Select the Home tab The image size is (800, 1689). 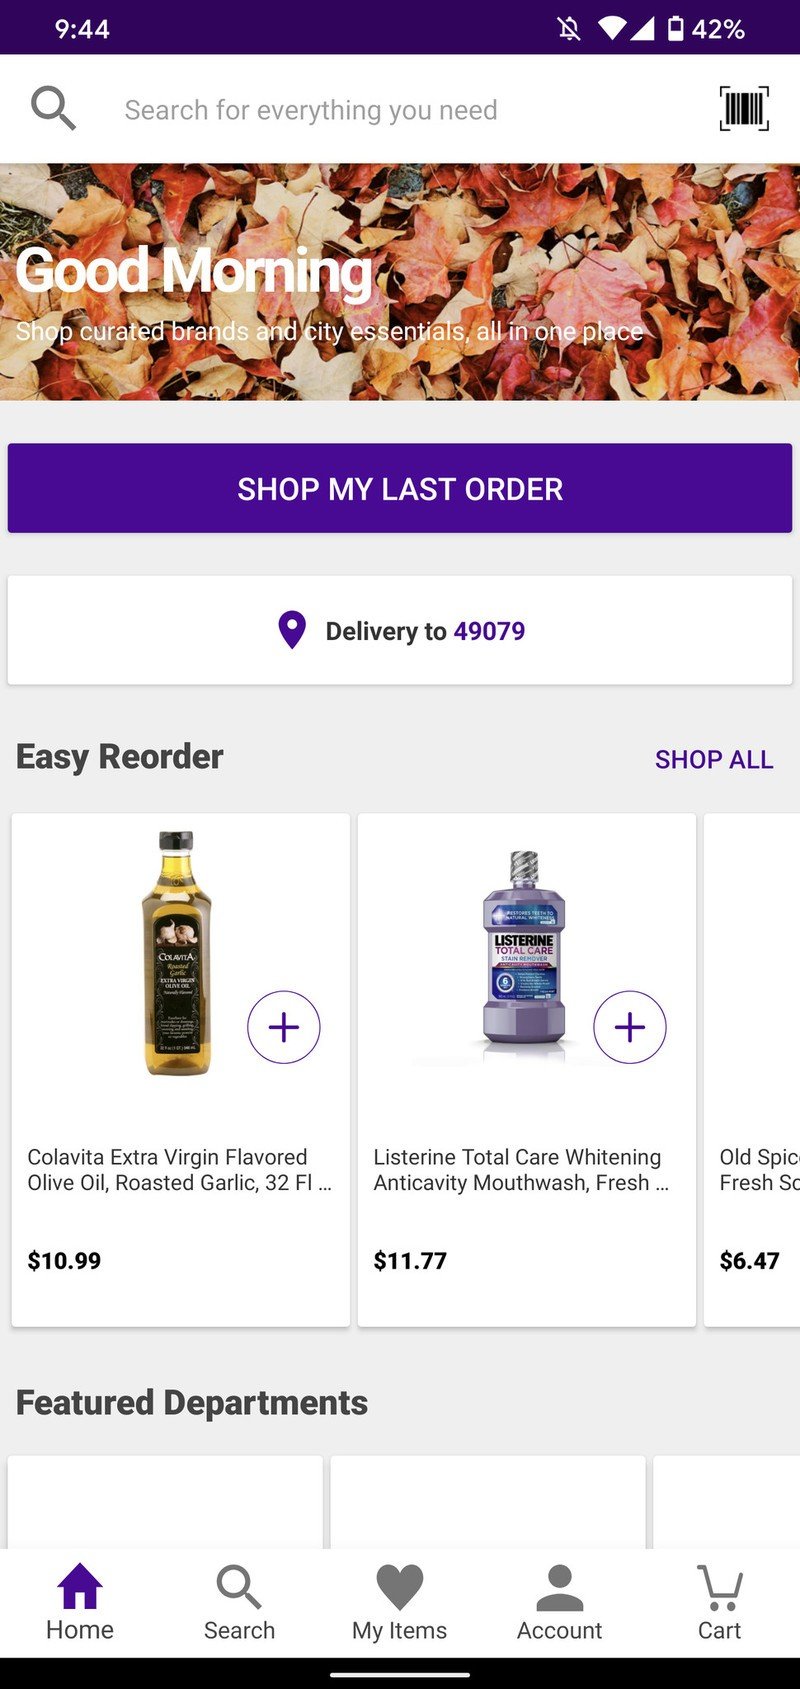coord(80,1603)
